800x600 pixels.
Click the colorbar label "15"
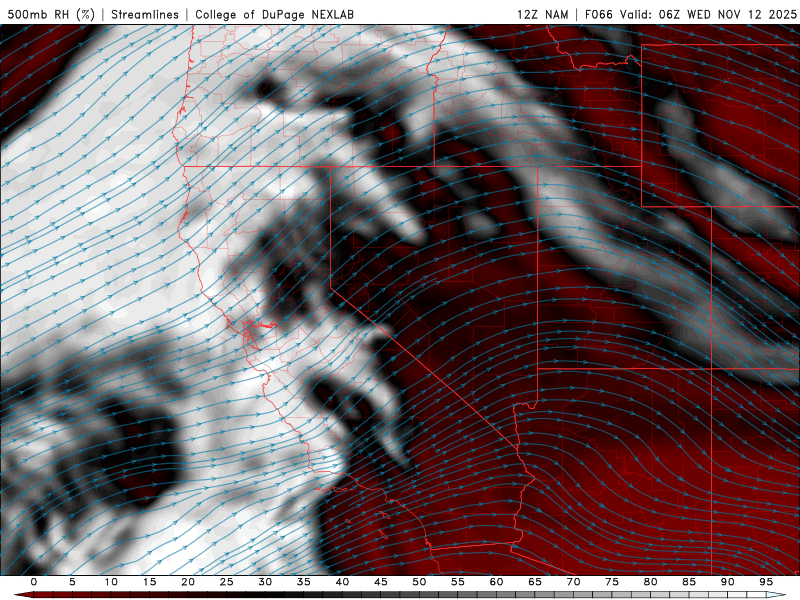[x=149, y=582]
